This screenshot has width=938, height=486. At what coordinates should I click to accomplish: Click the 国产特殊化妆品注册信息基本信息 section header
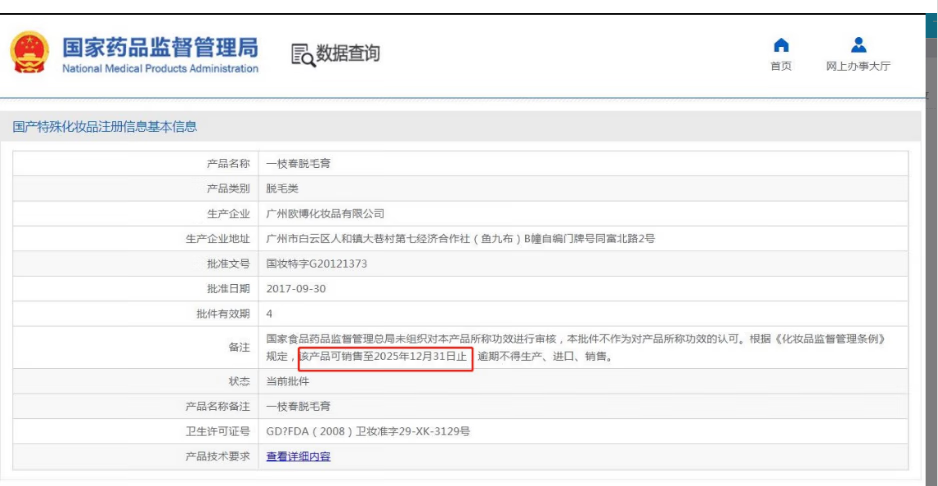pyautogui.click(x=105, y=127)
